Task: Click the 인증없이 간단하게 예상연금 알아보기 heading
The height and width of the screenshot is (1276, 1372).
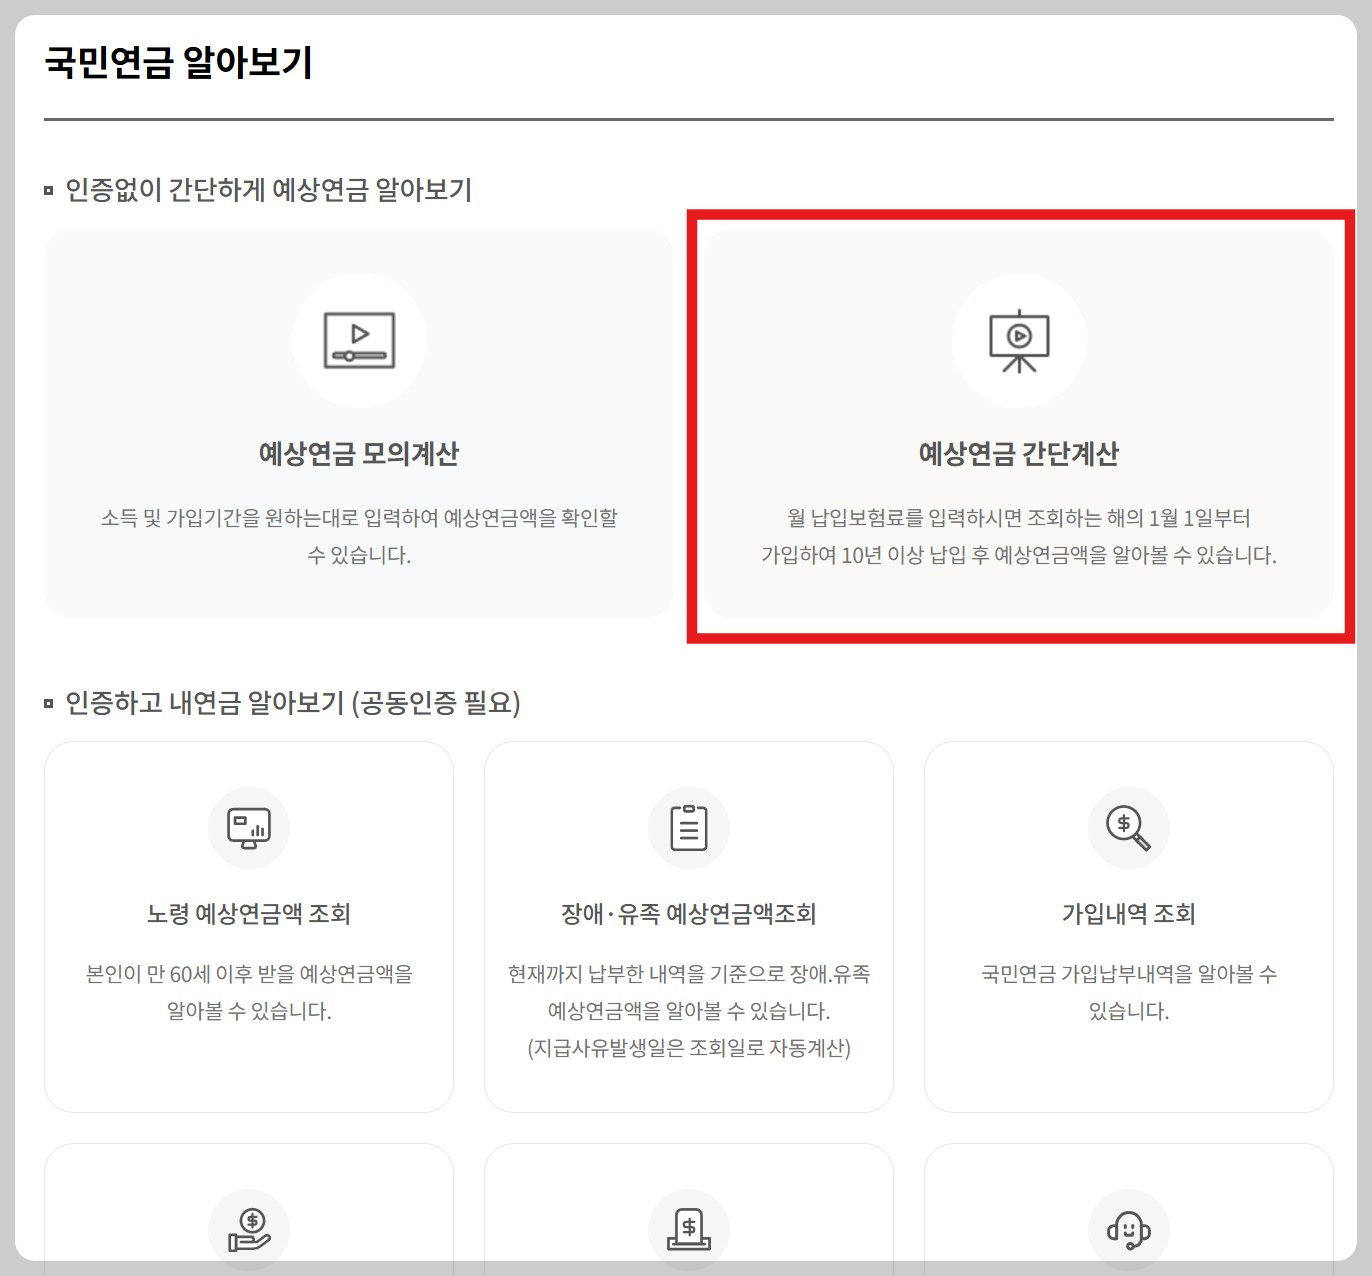Action: click(268, 190)
